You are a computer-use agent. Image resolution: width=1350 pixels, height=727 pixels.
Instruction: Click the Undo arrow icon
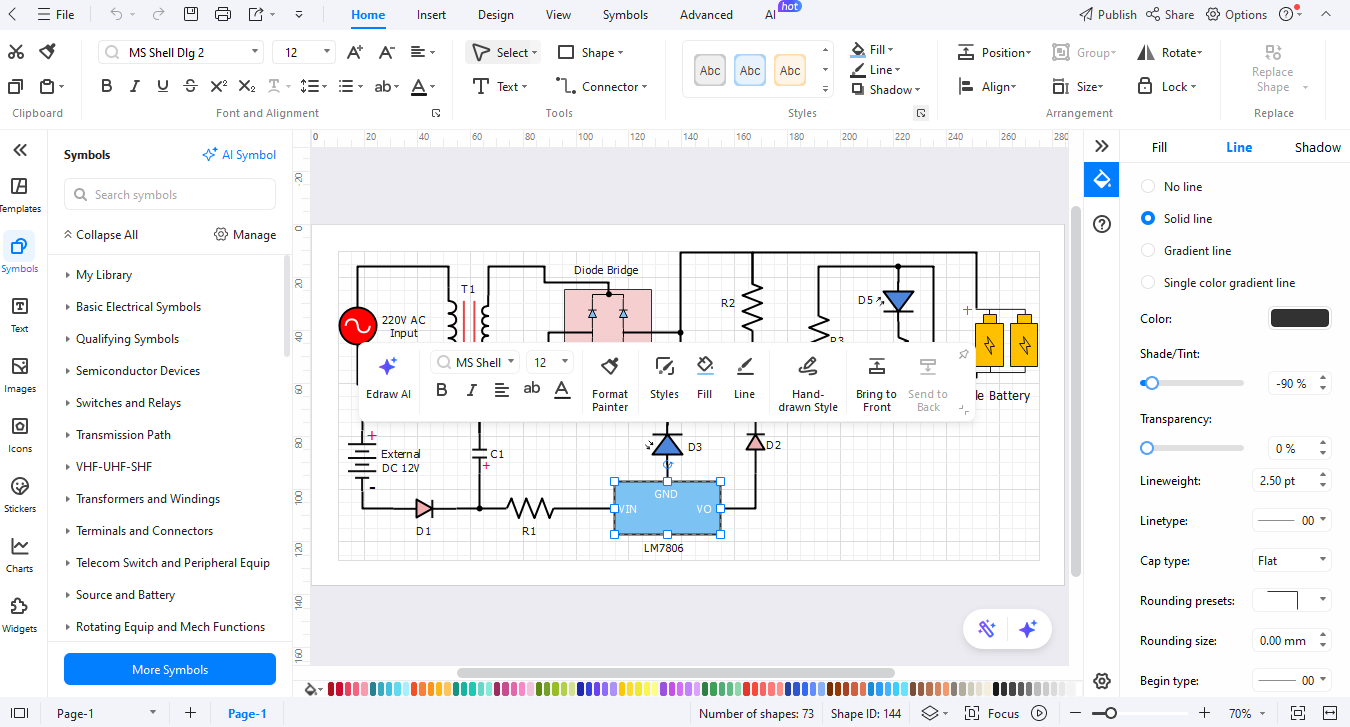116,15
